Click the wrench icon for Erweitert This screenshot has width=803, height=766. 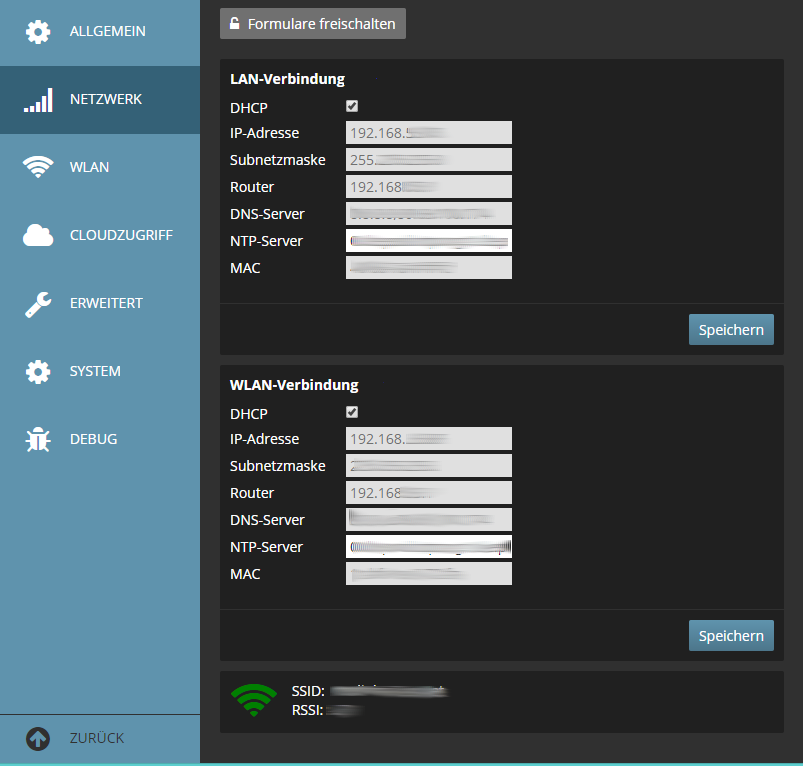pos(38,303)
